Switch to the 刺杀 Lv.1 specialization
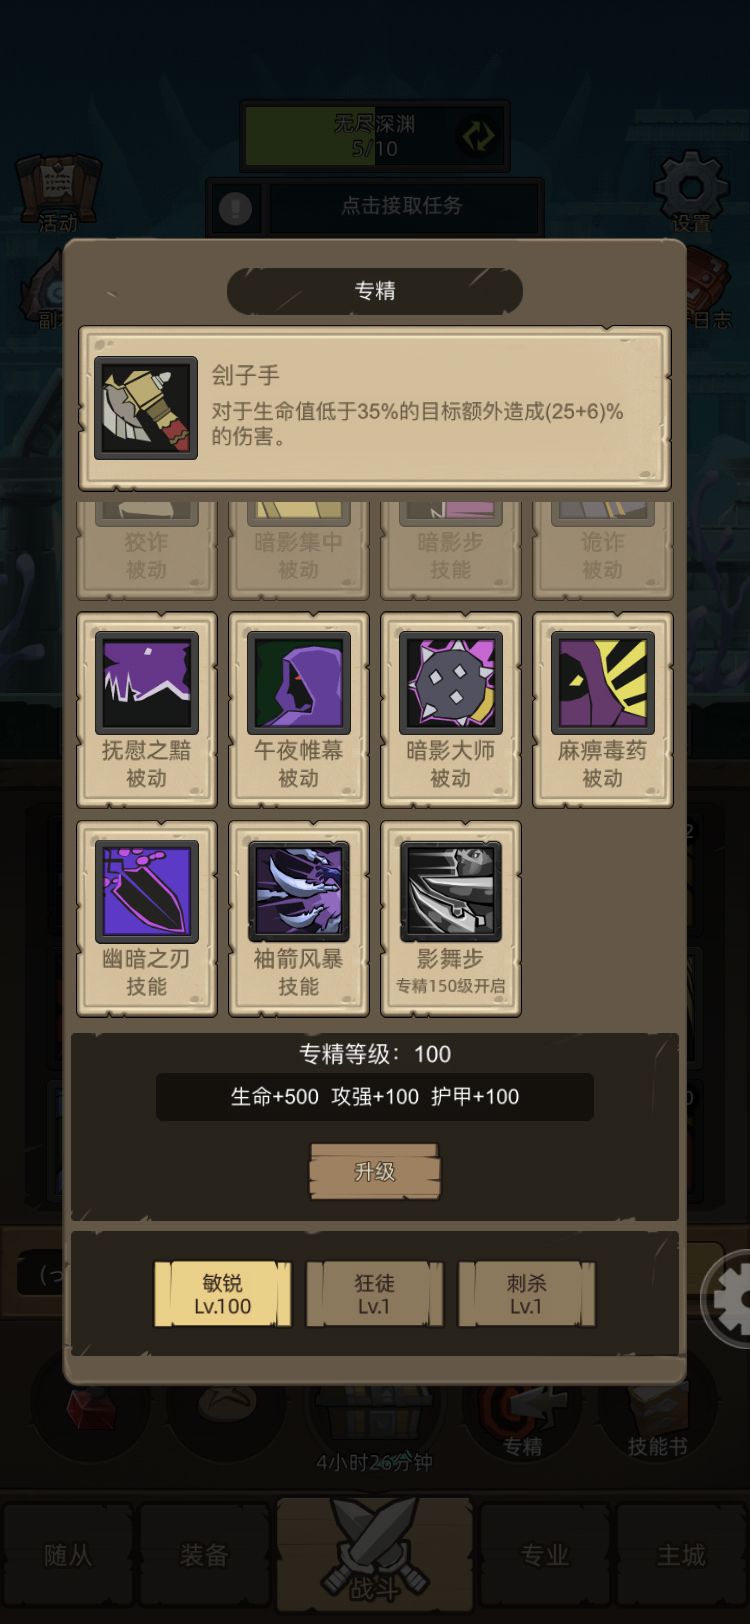This screenshot has width=750, height=1624. click(x=526, y=1294)
